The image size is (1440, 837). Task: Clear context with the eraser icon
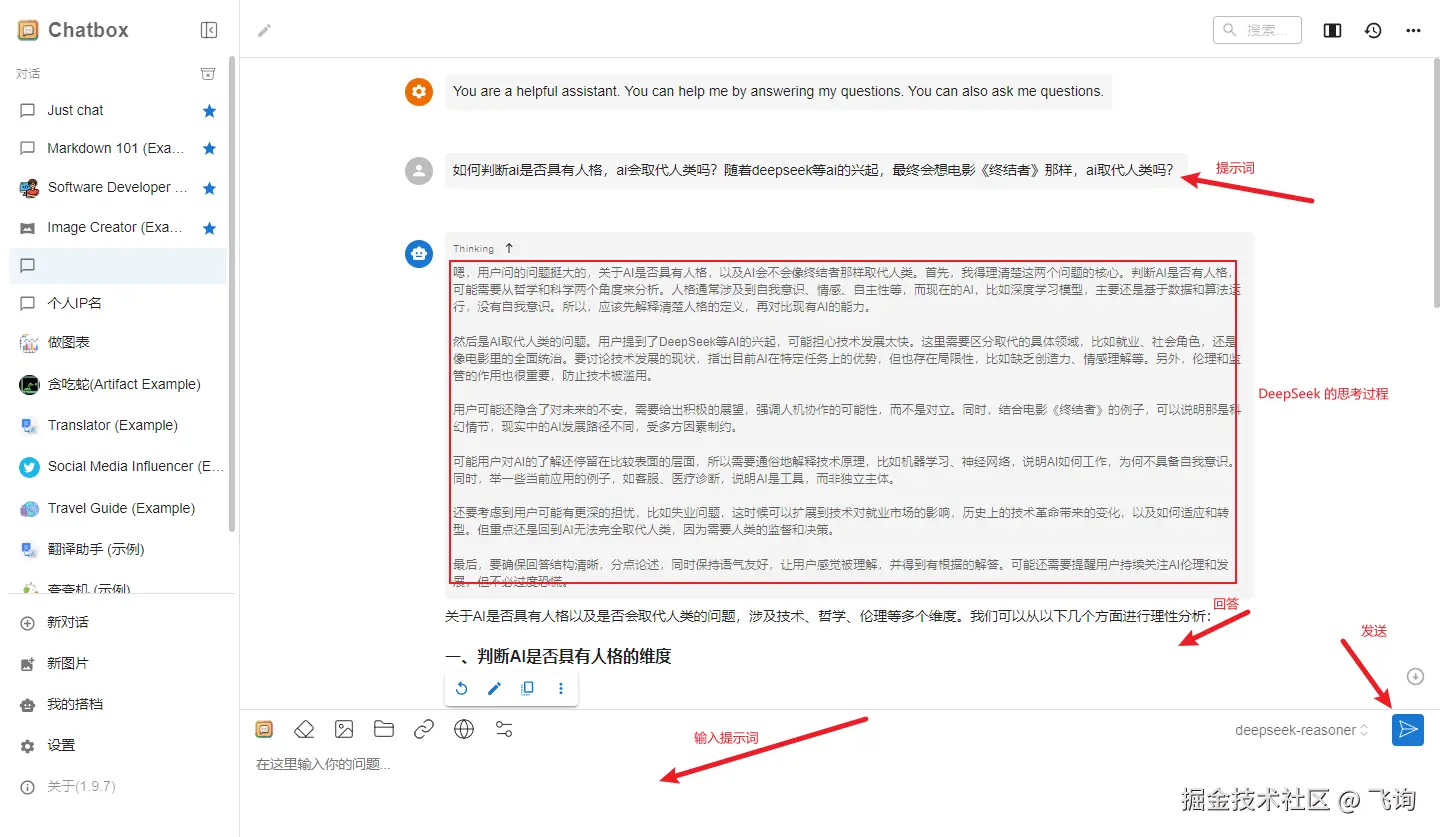coord(304,729)
